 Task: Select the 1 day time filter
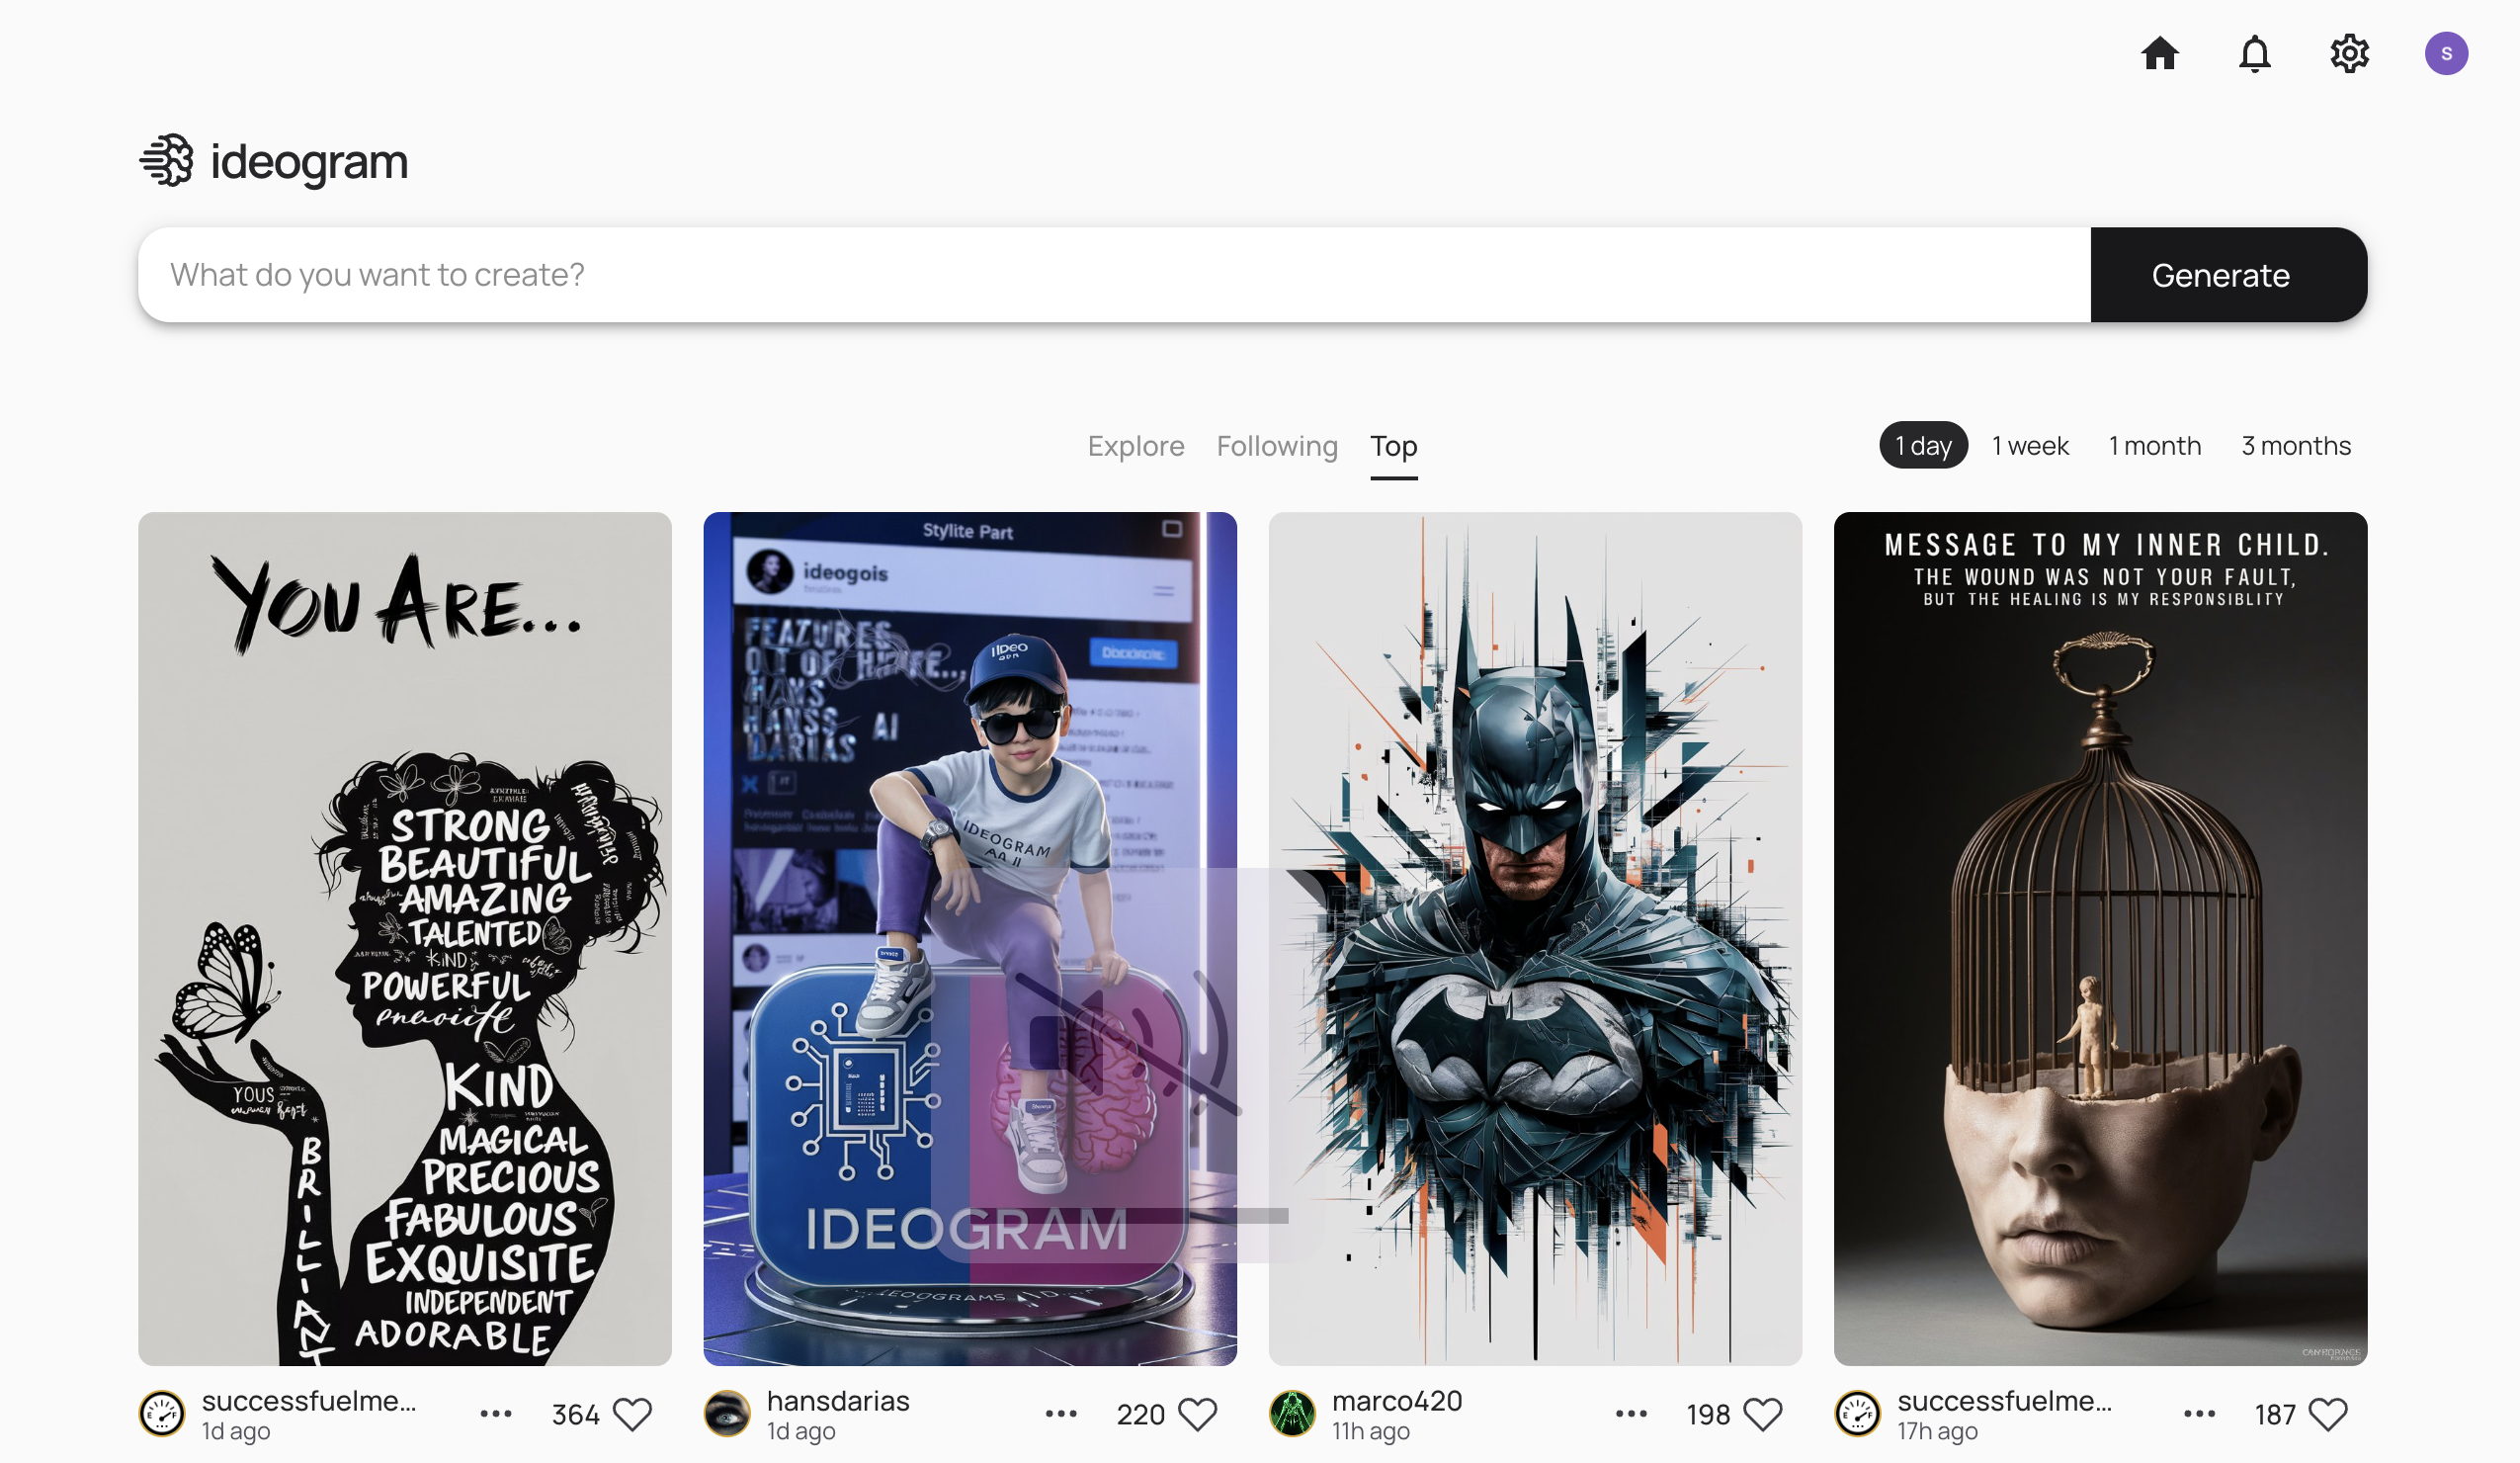click(1923, 445)
